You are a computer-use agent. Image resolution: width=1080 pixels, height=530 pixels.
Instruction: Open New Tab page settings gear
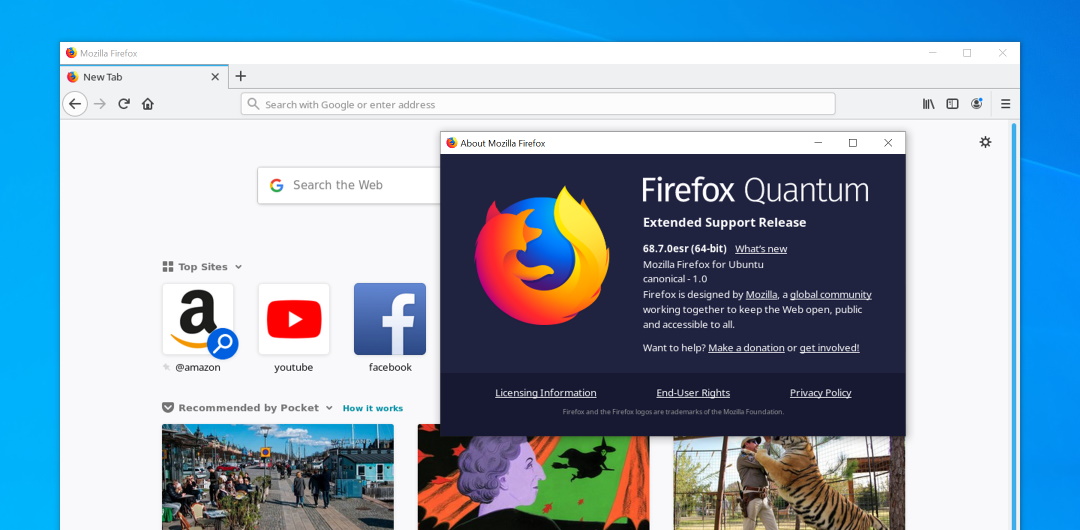point(986,142)
